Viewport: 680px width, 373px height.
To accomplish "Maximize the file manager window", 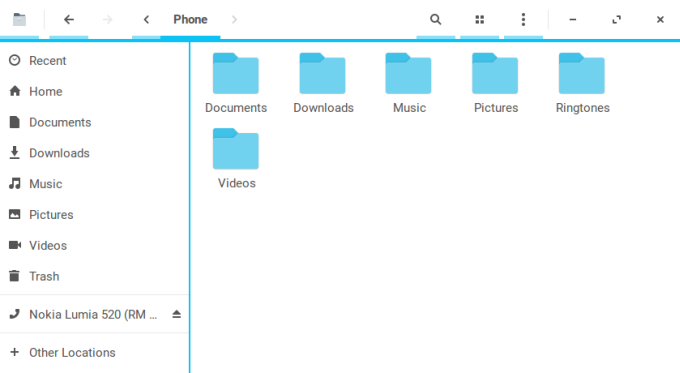I will (x=617, y=20).
